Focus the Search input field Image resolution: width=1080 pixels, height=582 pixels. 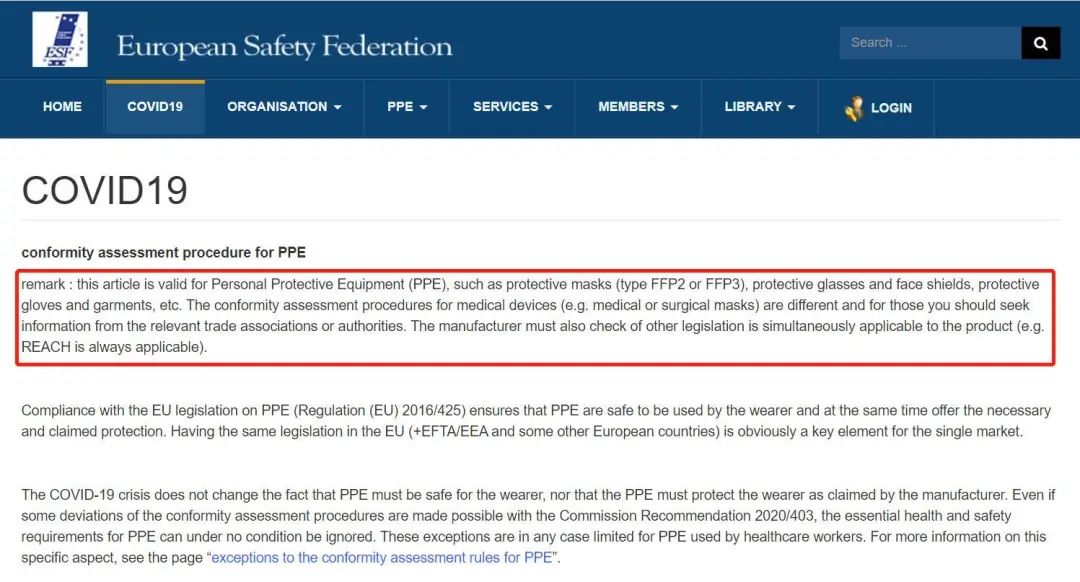point(930,43)
